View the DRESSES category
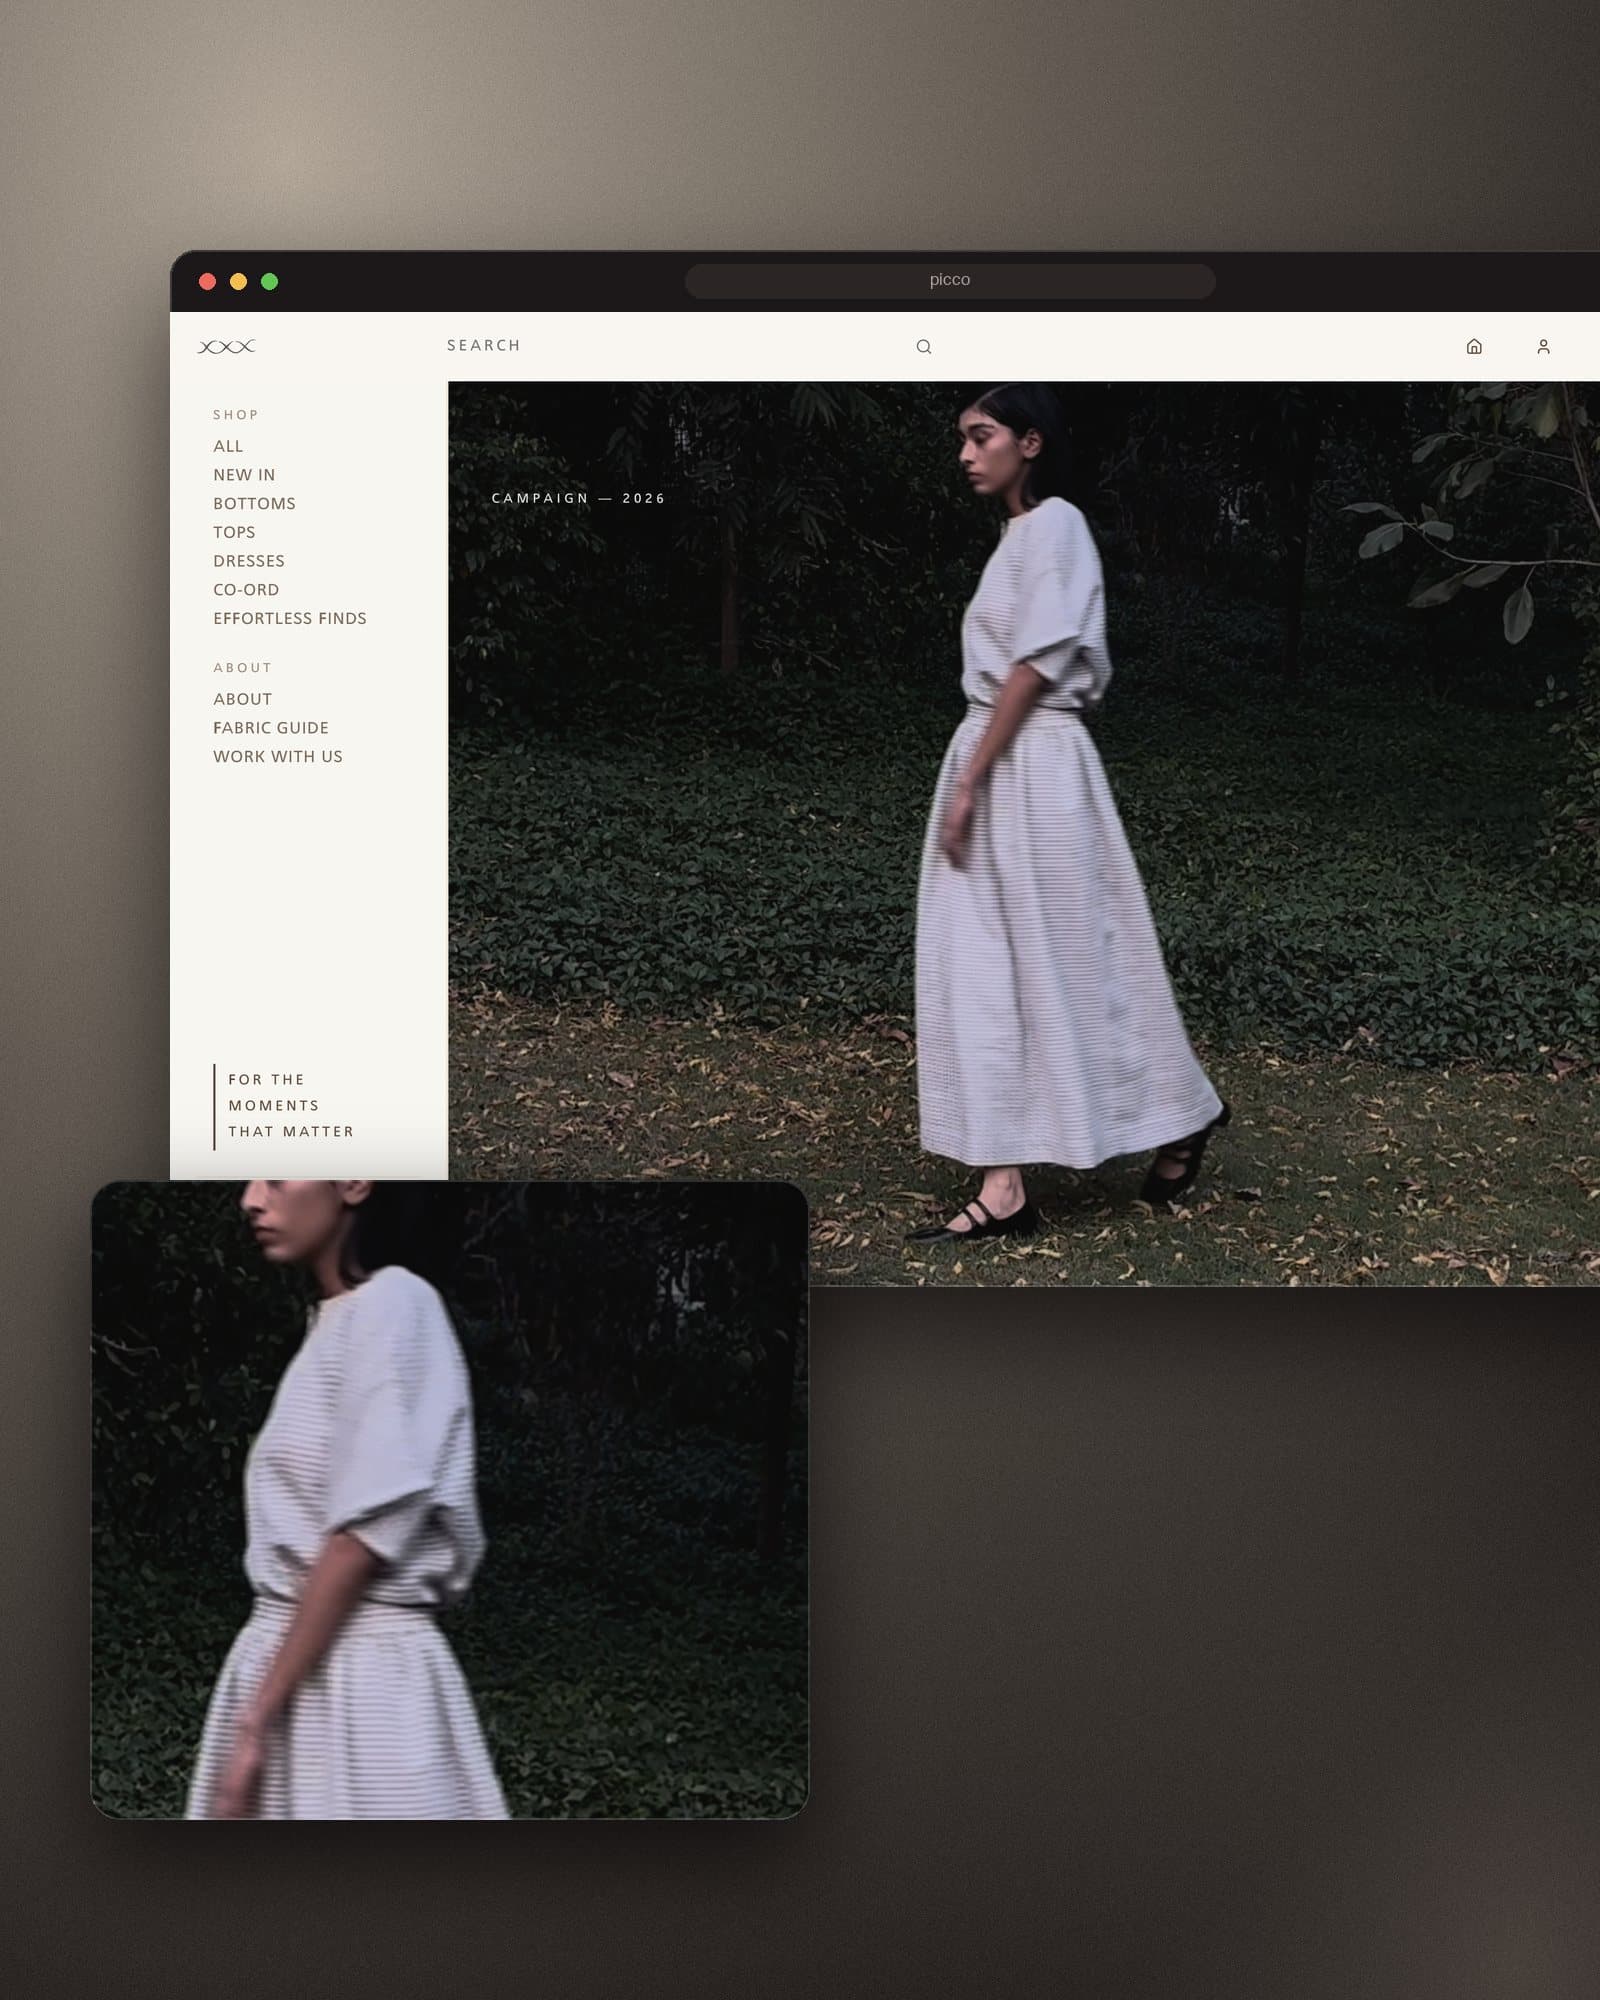This screenshot has height=2000, width=1600. point(249,561)
